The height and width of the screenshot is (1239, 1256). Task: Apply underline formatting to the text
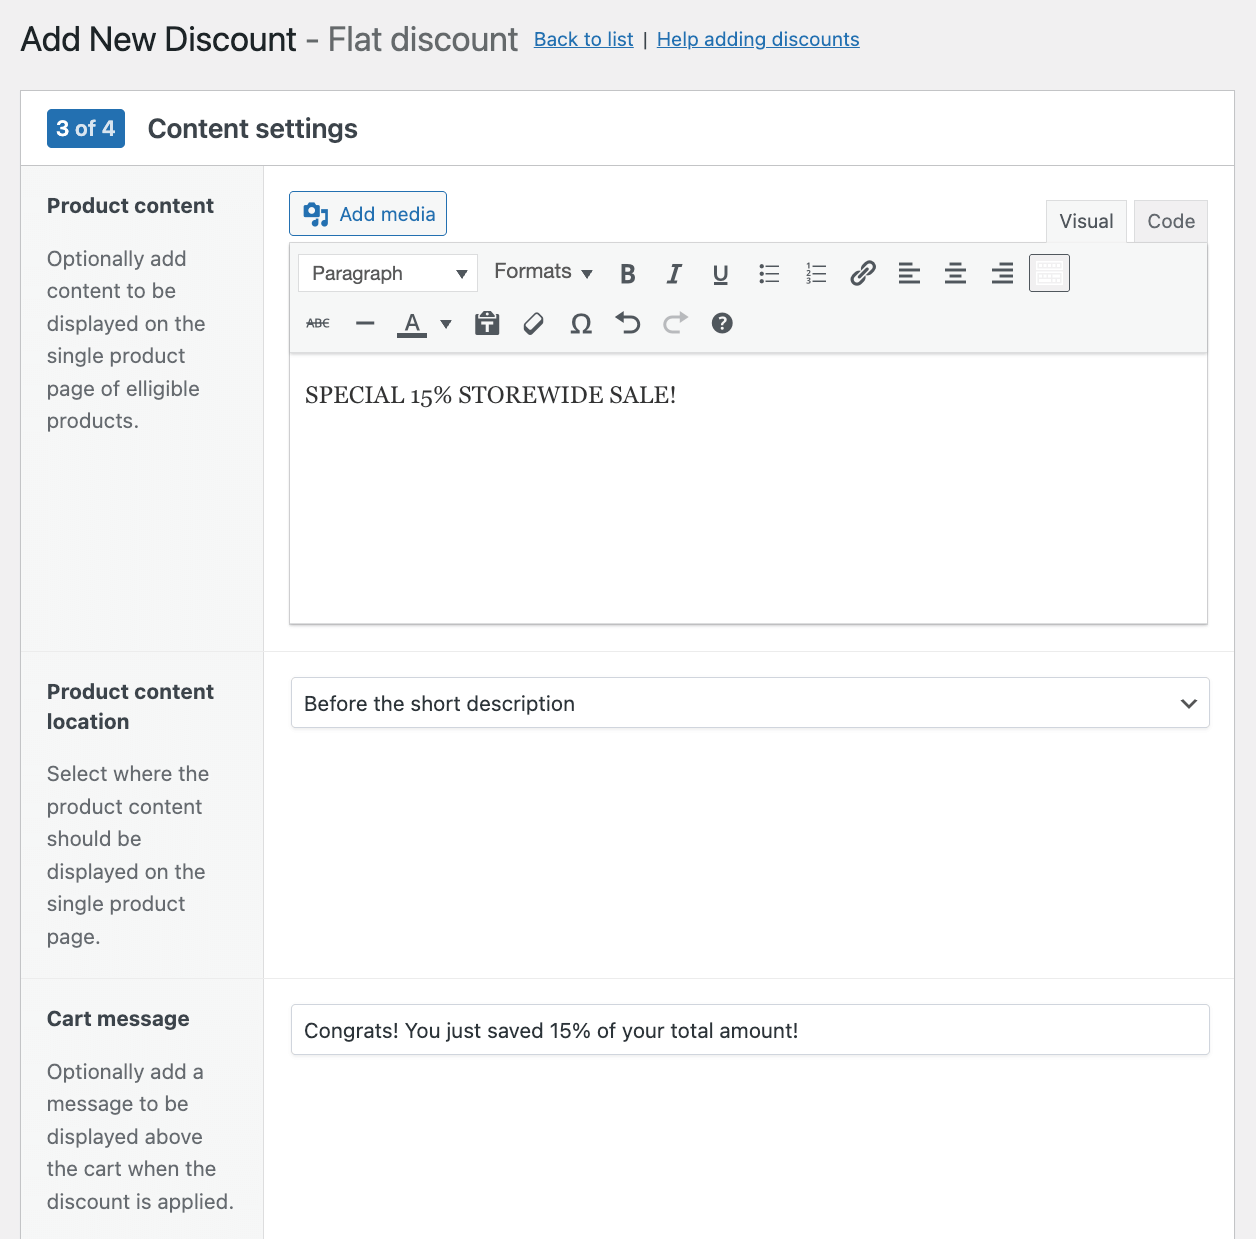coord(720,272)
